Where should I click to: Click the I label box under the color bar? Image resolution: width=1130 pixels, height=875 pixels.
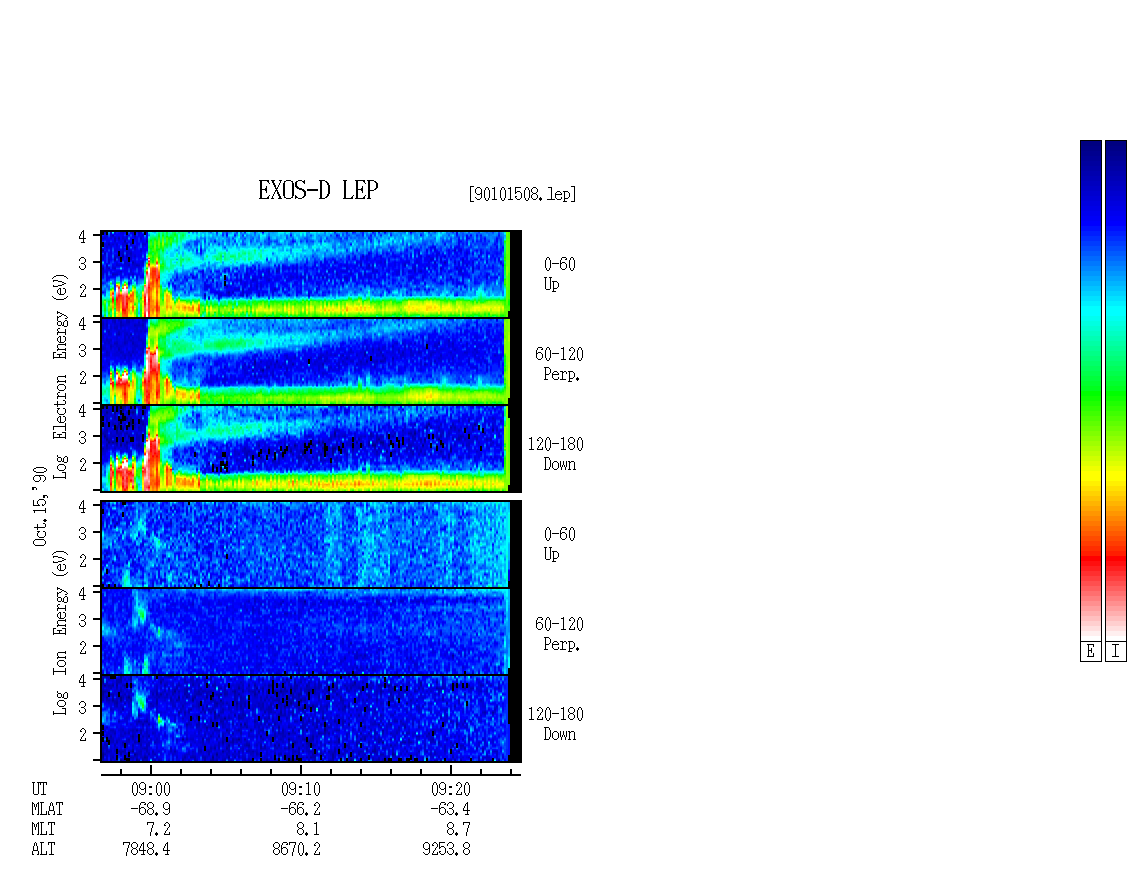(1116, 652)
